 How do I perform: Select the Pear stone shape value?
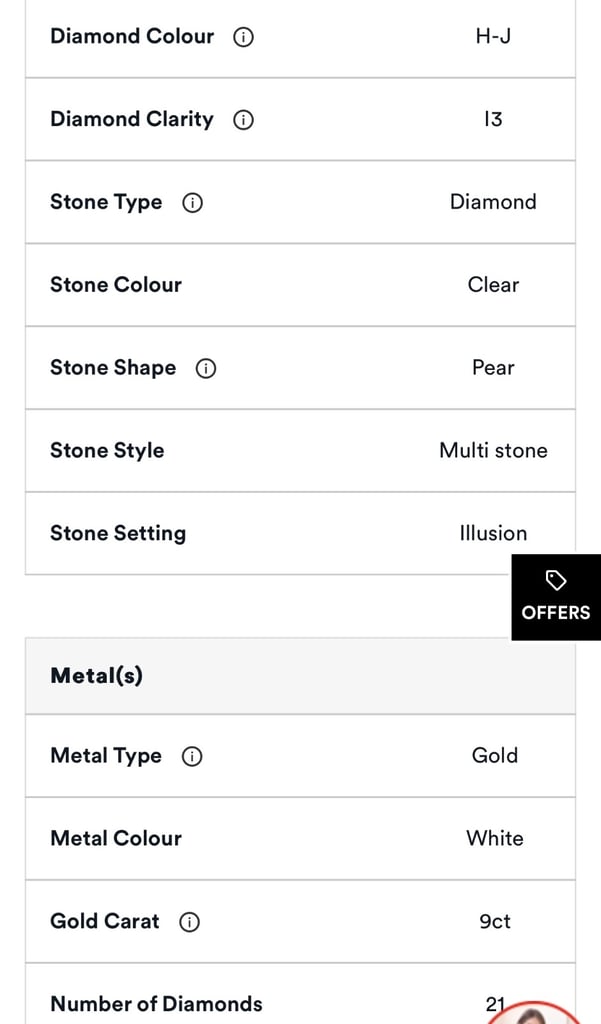(493, 368)
